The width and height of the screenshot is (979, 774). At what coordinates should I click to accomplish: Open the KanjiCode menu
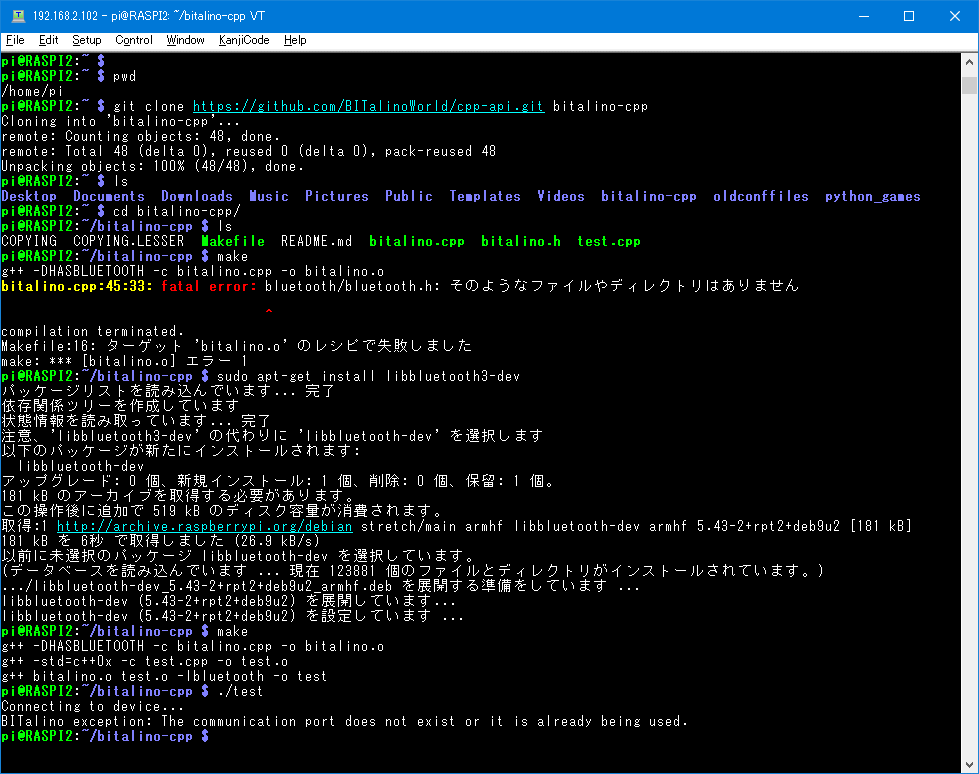coord(244,40)
